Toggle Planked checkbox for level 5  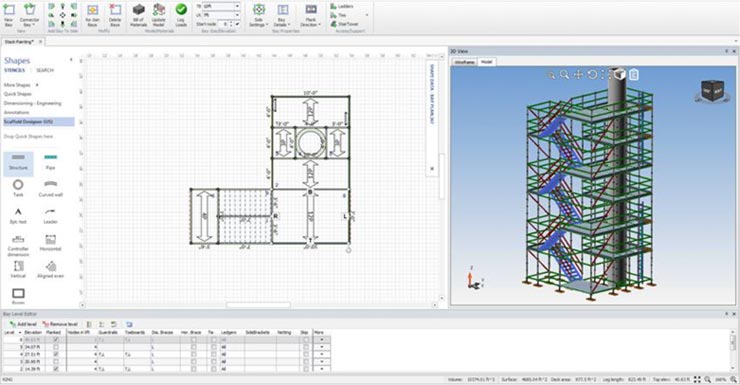pyautogui.click(x=56, y=347)
